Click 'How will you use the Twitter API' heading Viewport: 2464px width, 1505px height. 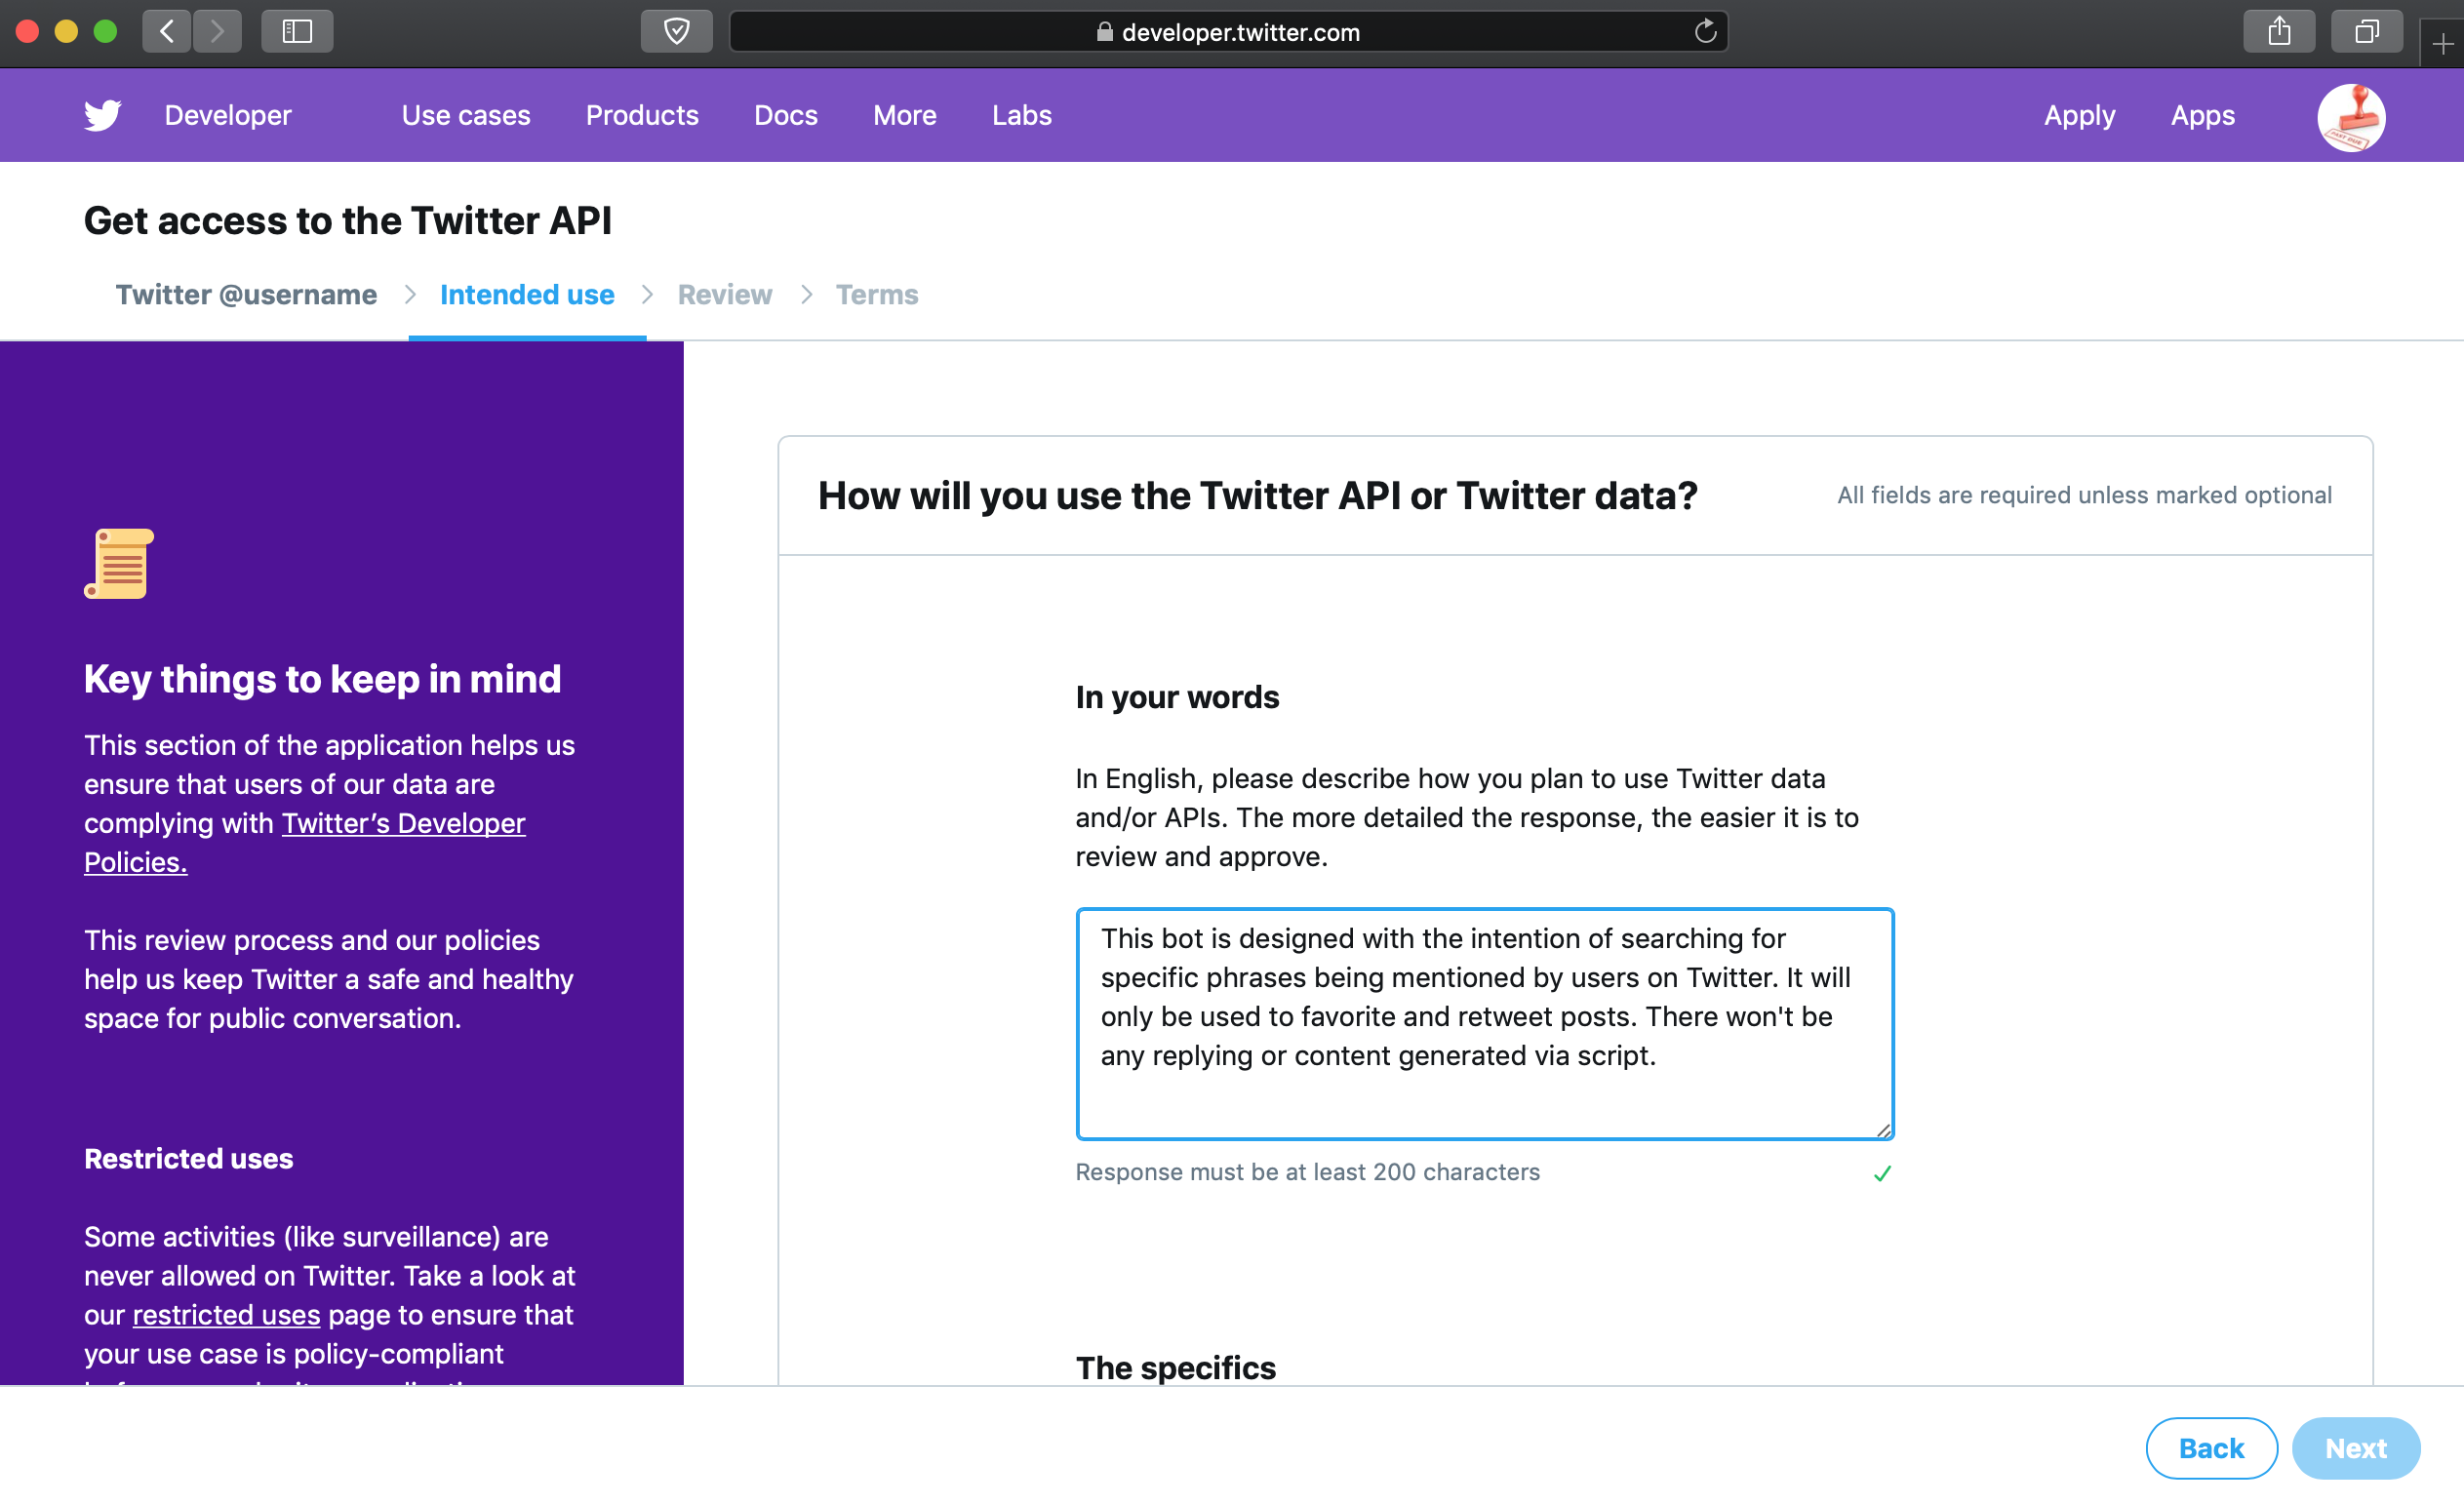1257,495
